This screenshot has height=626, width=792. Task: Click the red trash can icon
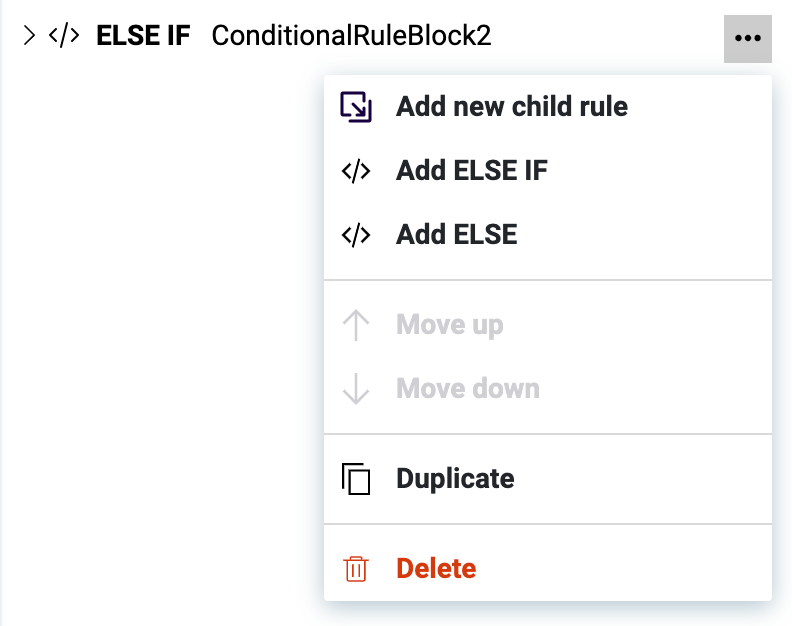click(356, 569)
